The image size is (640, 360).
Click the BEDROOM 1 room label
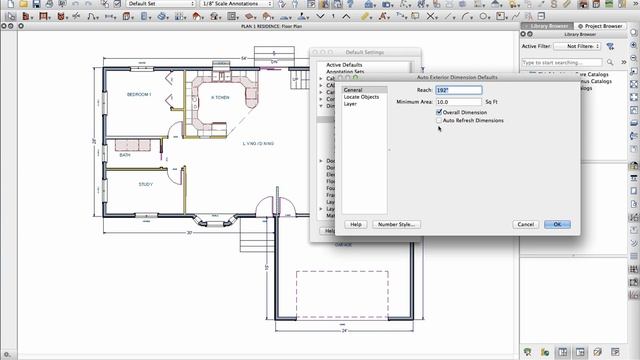[139, 94]
